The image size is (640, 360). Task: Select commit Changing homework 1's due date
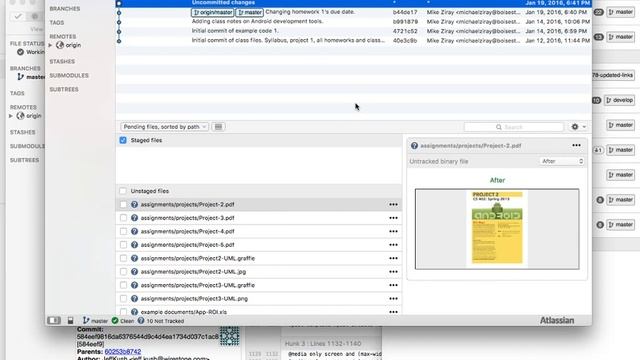pyautogui.click(x=353, y=12)
